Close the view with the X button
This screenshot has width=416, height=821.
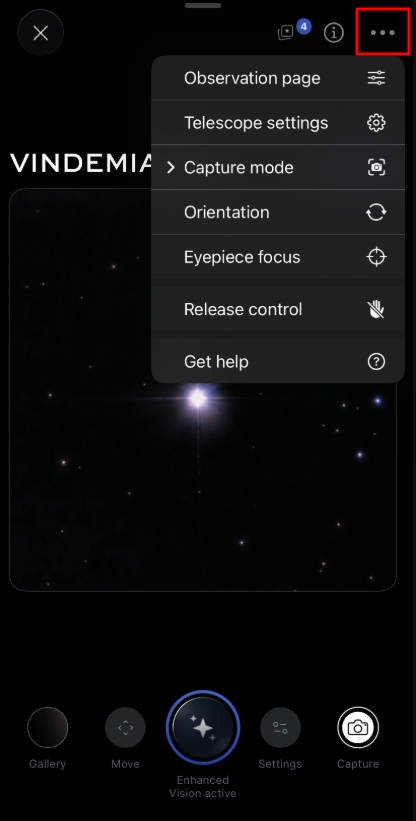[x=40, y=33]
